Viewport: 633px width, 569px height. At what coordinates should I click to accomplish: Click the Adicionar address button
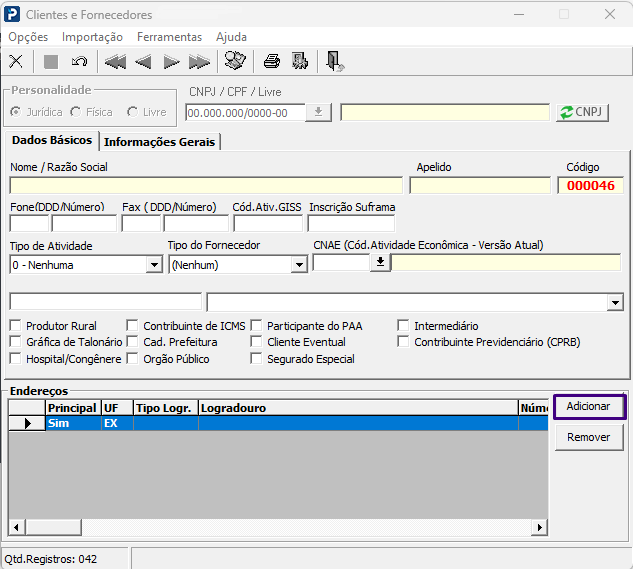click(589, 406)
